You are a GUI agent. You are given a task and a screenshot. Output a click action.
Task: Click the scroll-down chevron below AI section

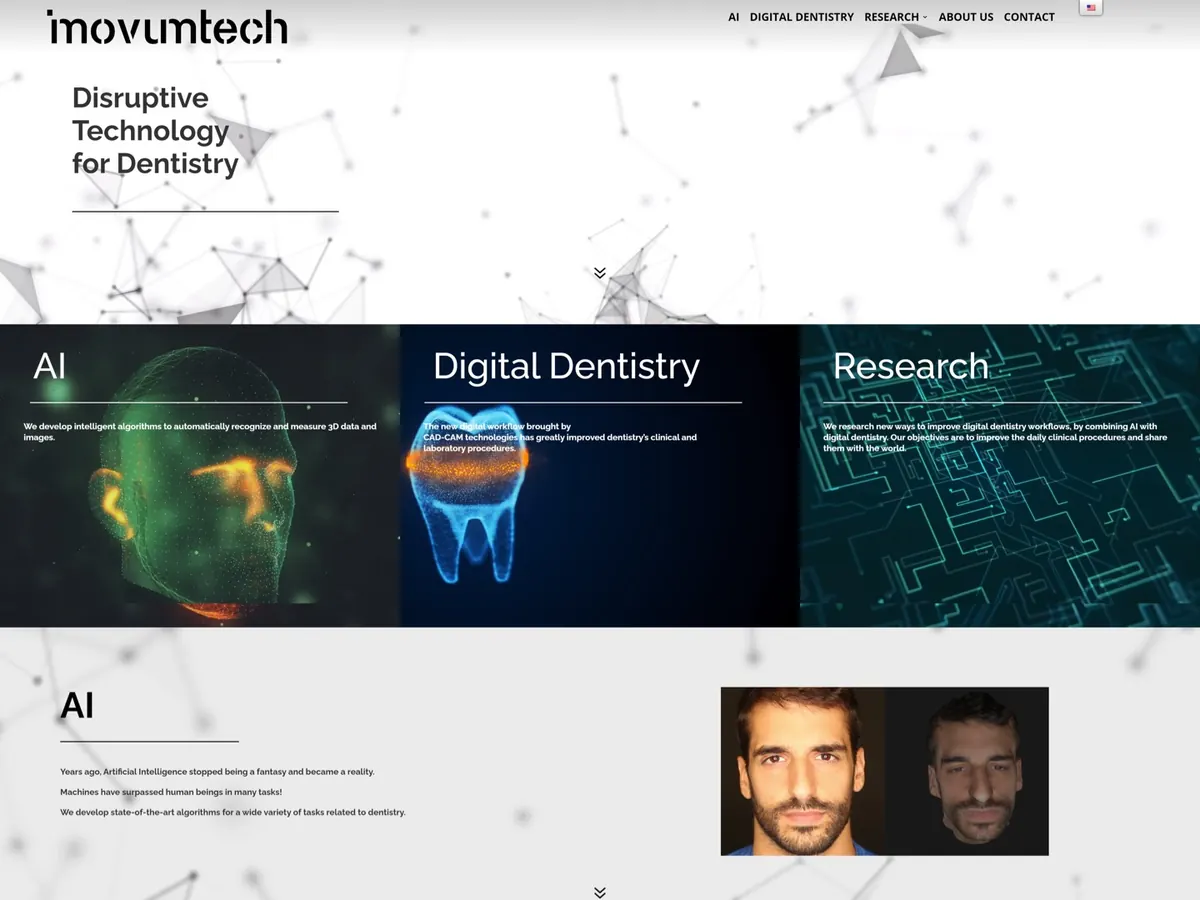point(600,892)
